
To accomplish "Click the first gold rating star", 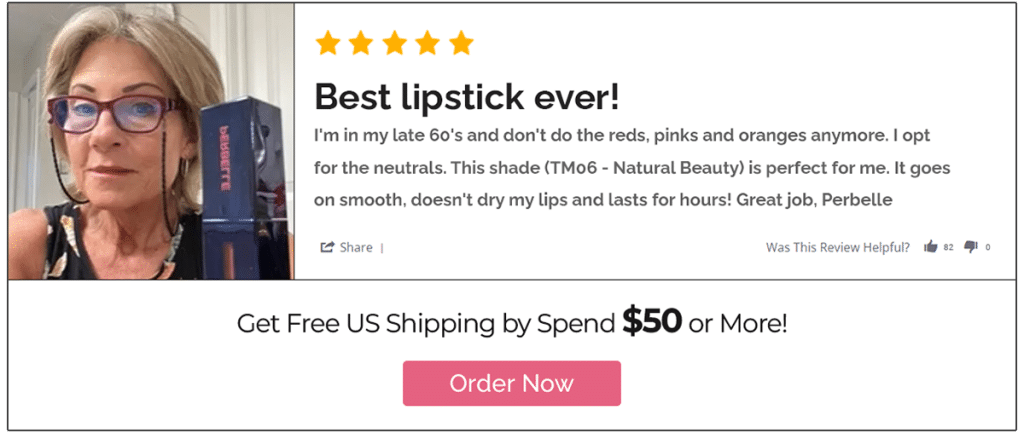I will (x=327, y=43).
